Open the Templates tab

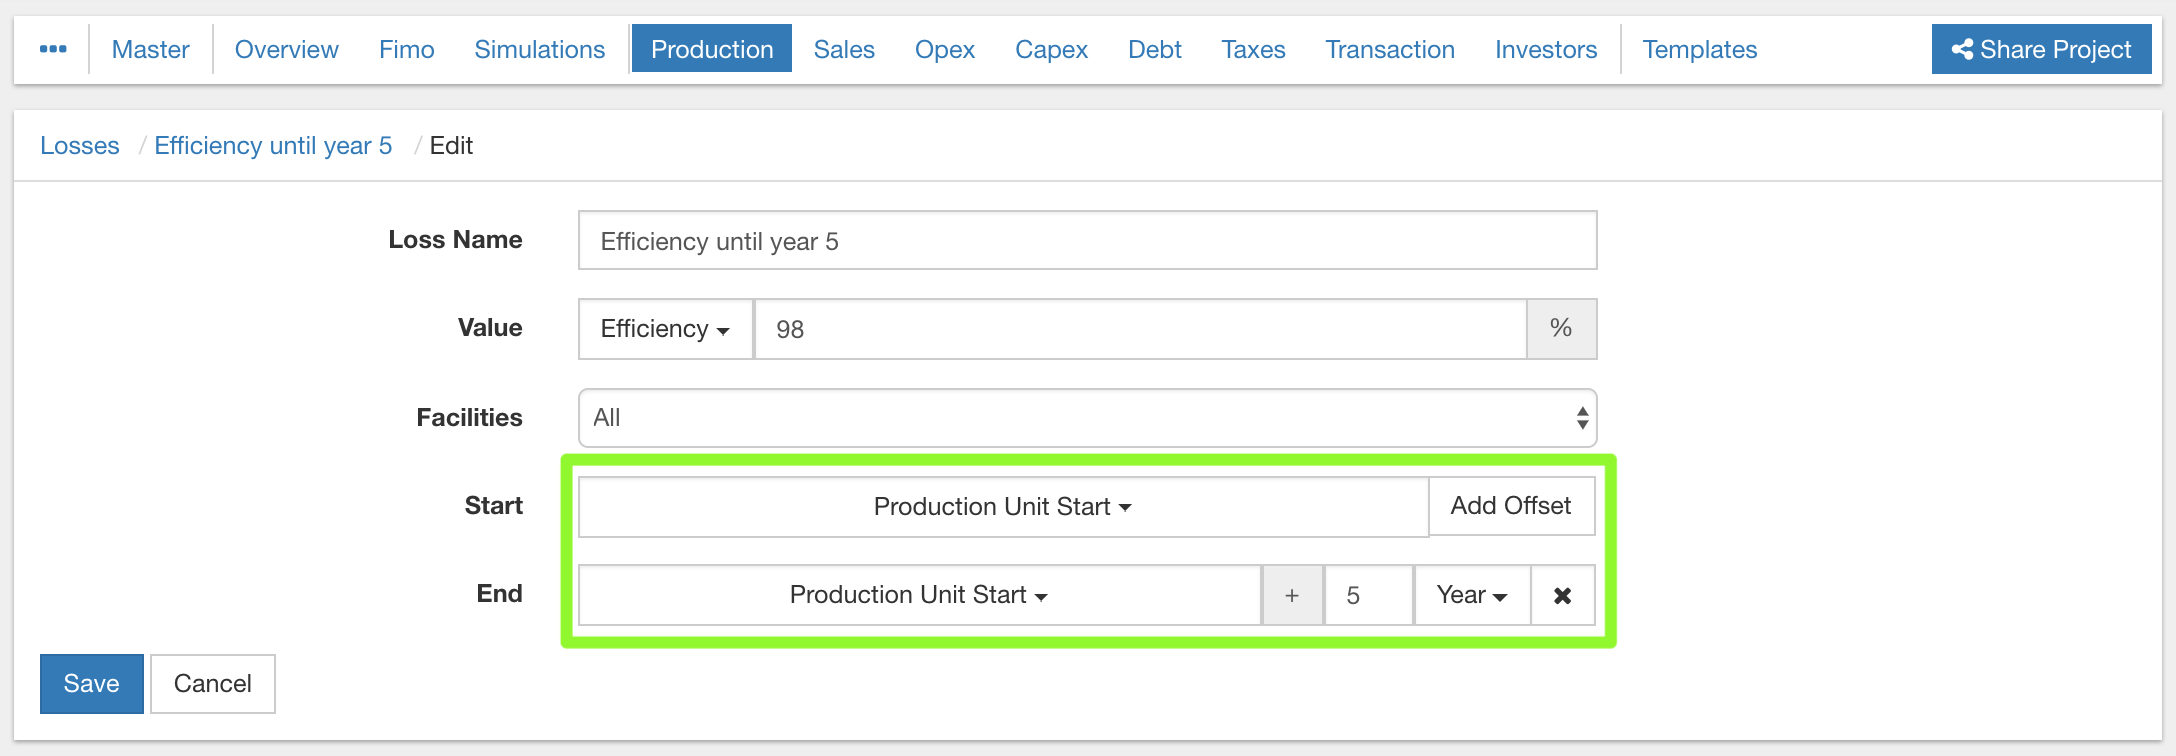tap(1699, 49)
